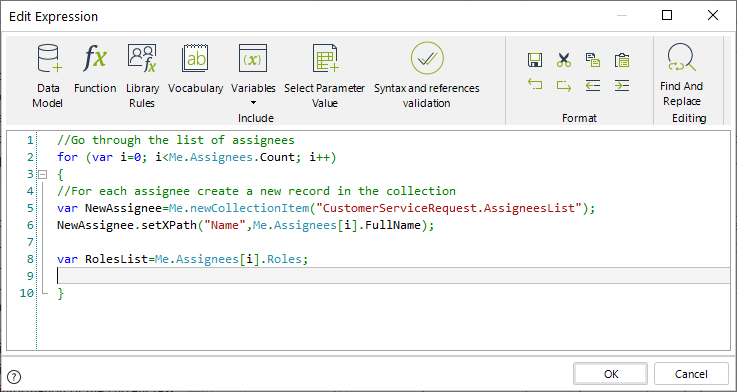Click the Cancel button
This screenshot has height=392, width=737.
(691, 374)
